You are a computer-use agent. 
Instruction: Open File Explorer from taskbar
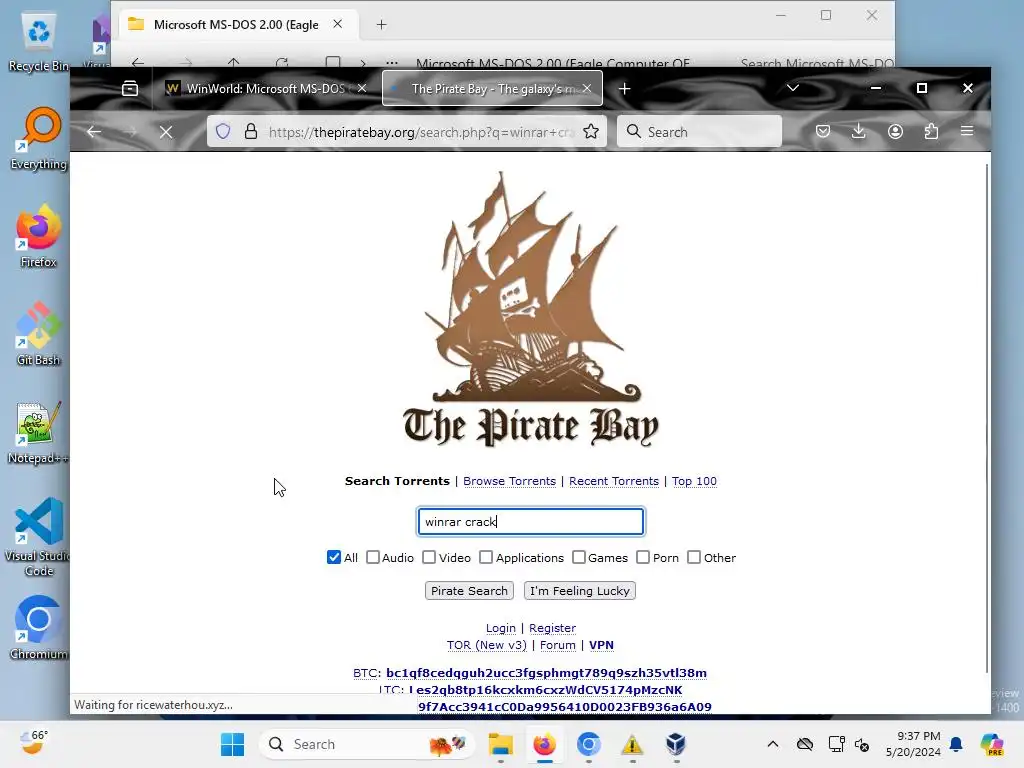(x=501, y=744)
